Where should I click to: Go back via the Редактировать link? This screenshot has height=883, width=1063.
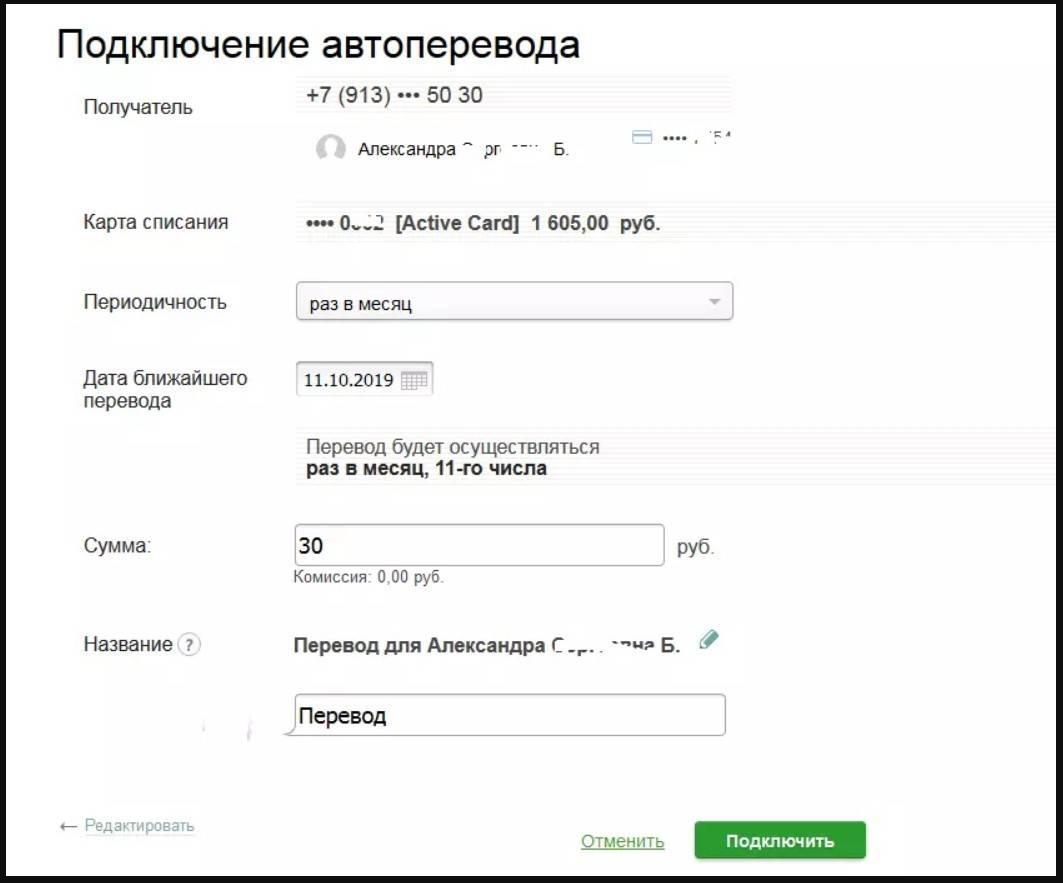(139, 826)
